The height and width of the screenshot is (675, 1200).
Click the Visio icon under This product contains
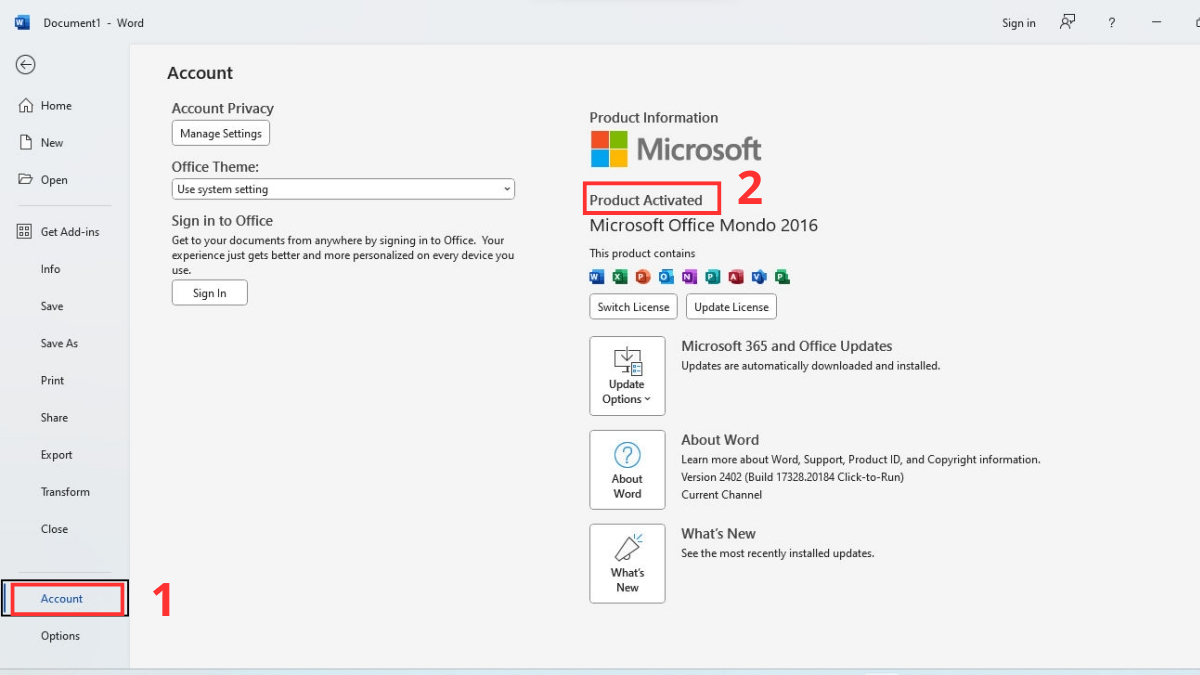[759, 277]
